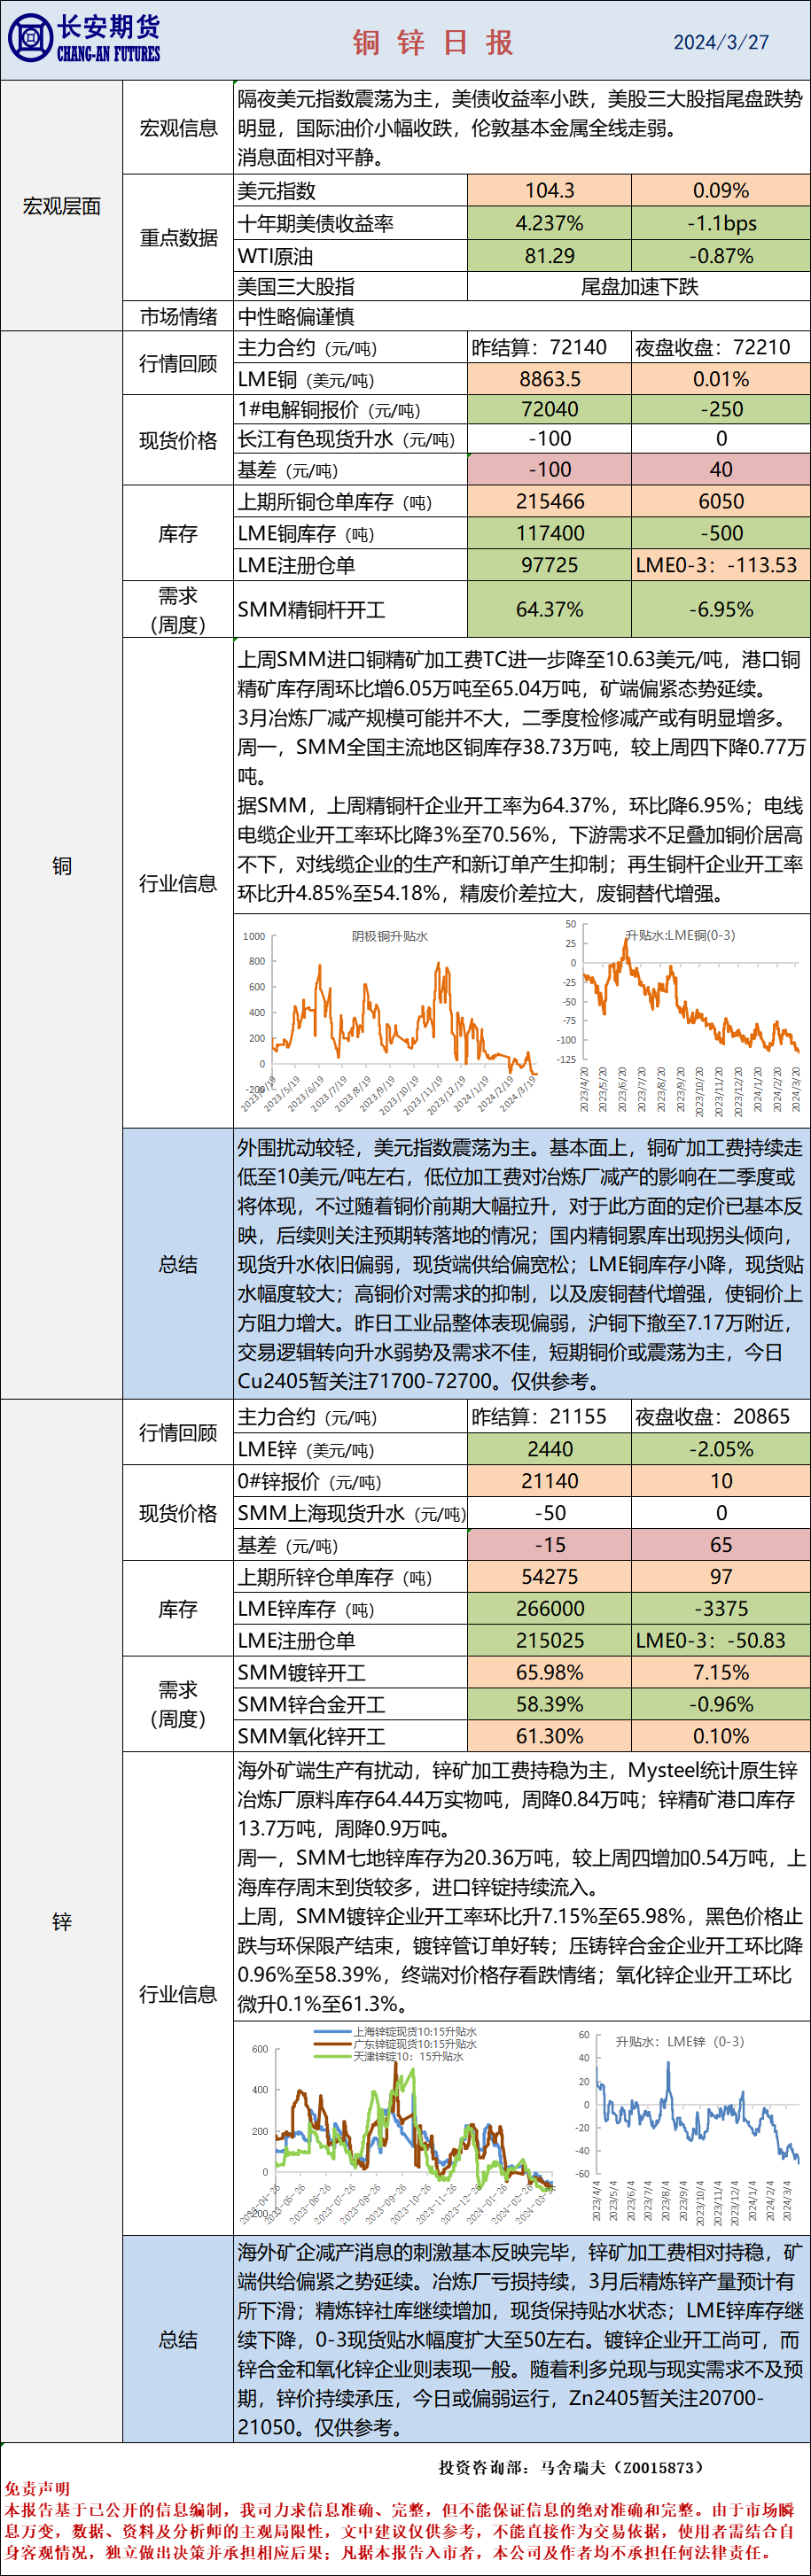
Task: Select copper 基差 value -100
Action: [x=549, y=470]
